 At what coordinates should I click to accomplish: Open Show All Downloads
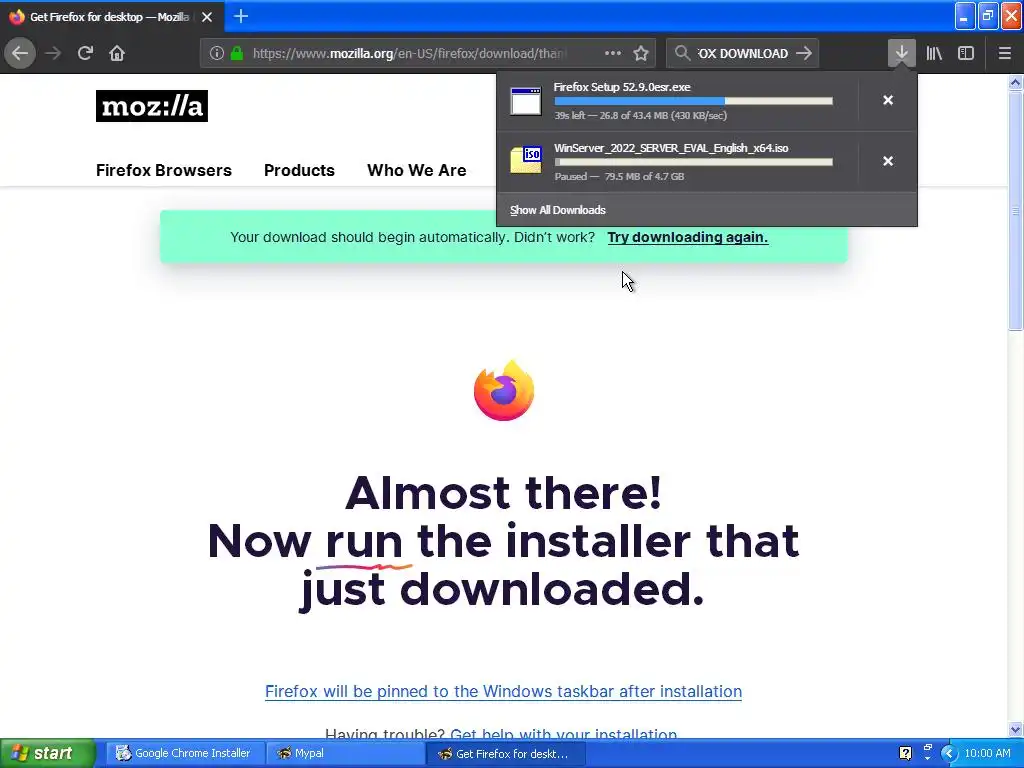(x=558, y=210)
